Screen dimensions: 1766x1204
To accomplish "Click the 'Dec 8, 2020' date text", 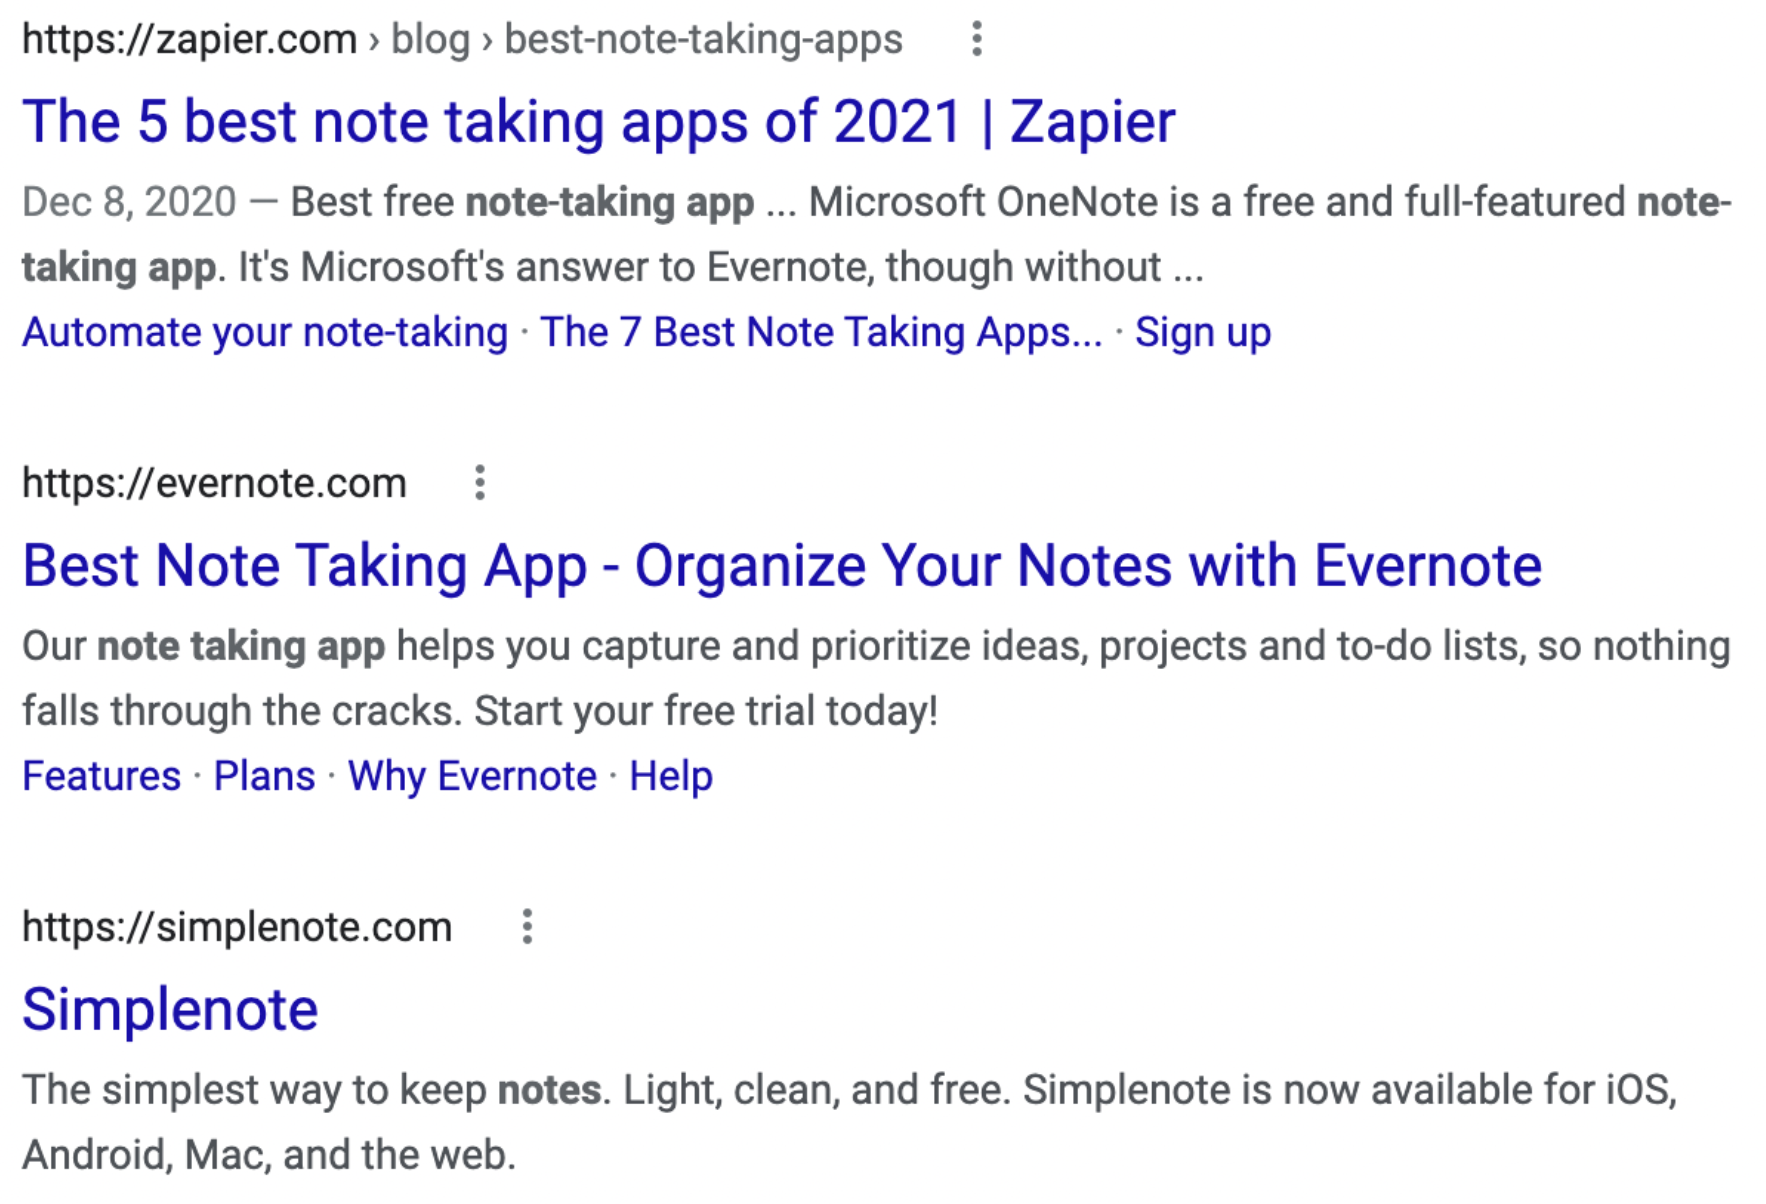I will [129, 202].
